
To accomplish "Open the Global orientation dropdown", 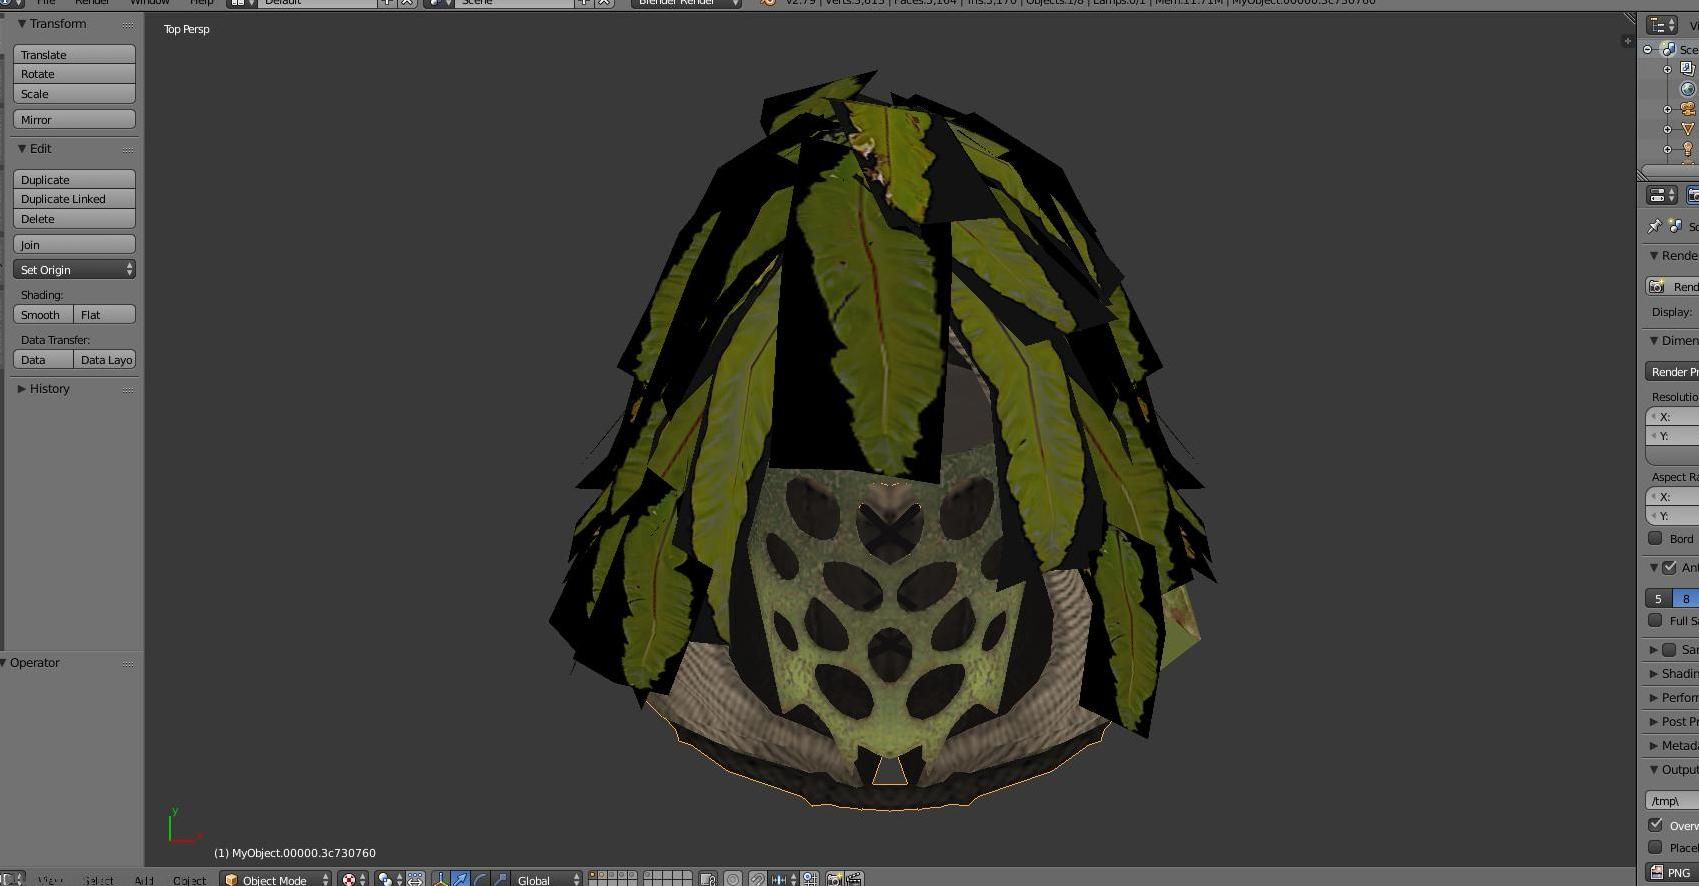I will coord(546,879).
